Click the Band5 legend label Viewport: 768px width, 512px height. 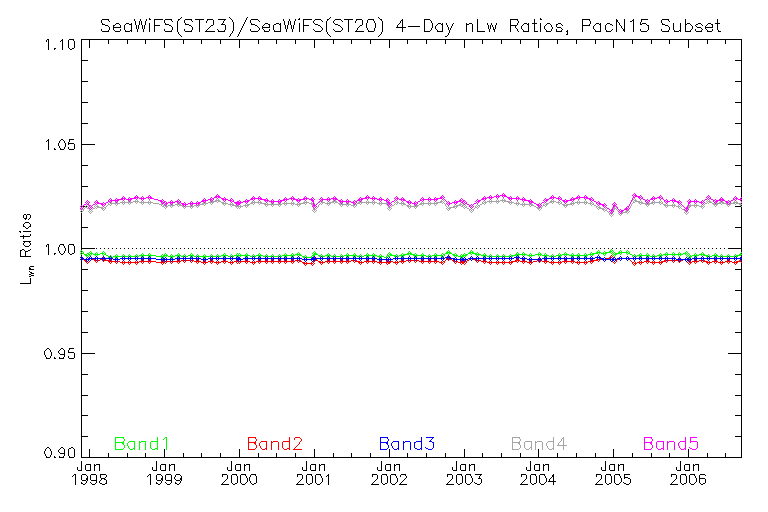click(x=671, y=444)
